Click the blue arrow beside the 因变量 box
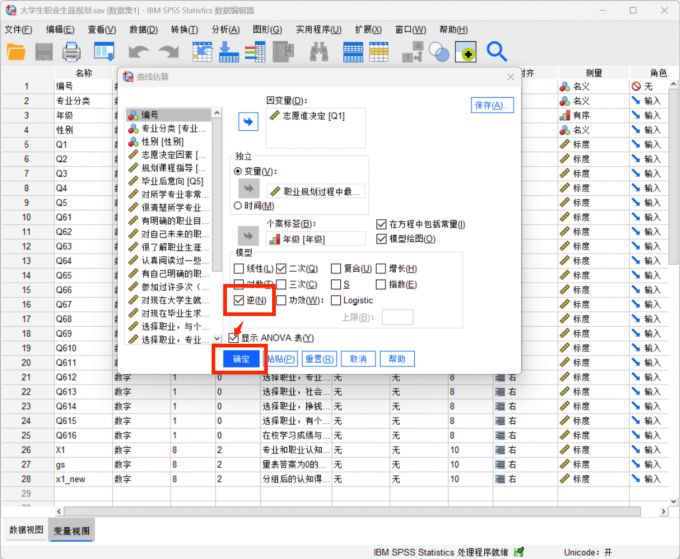The image size is (680, 559). click(x=247, y=121)
